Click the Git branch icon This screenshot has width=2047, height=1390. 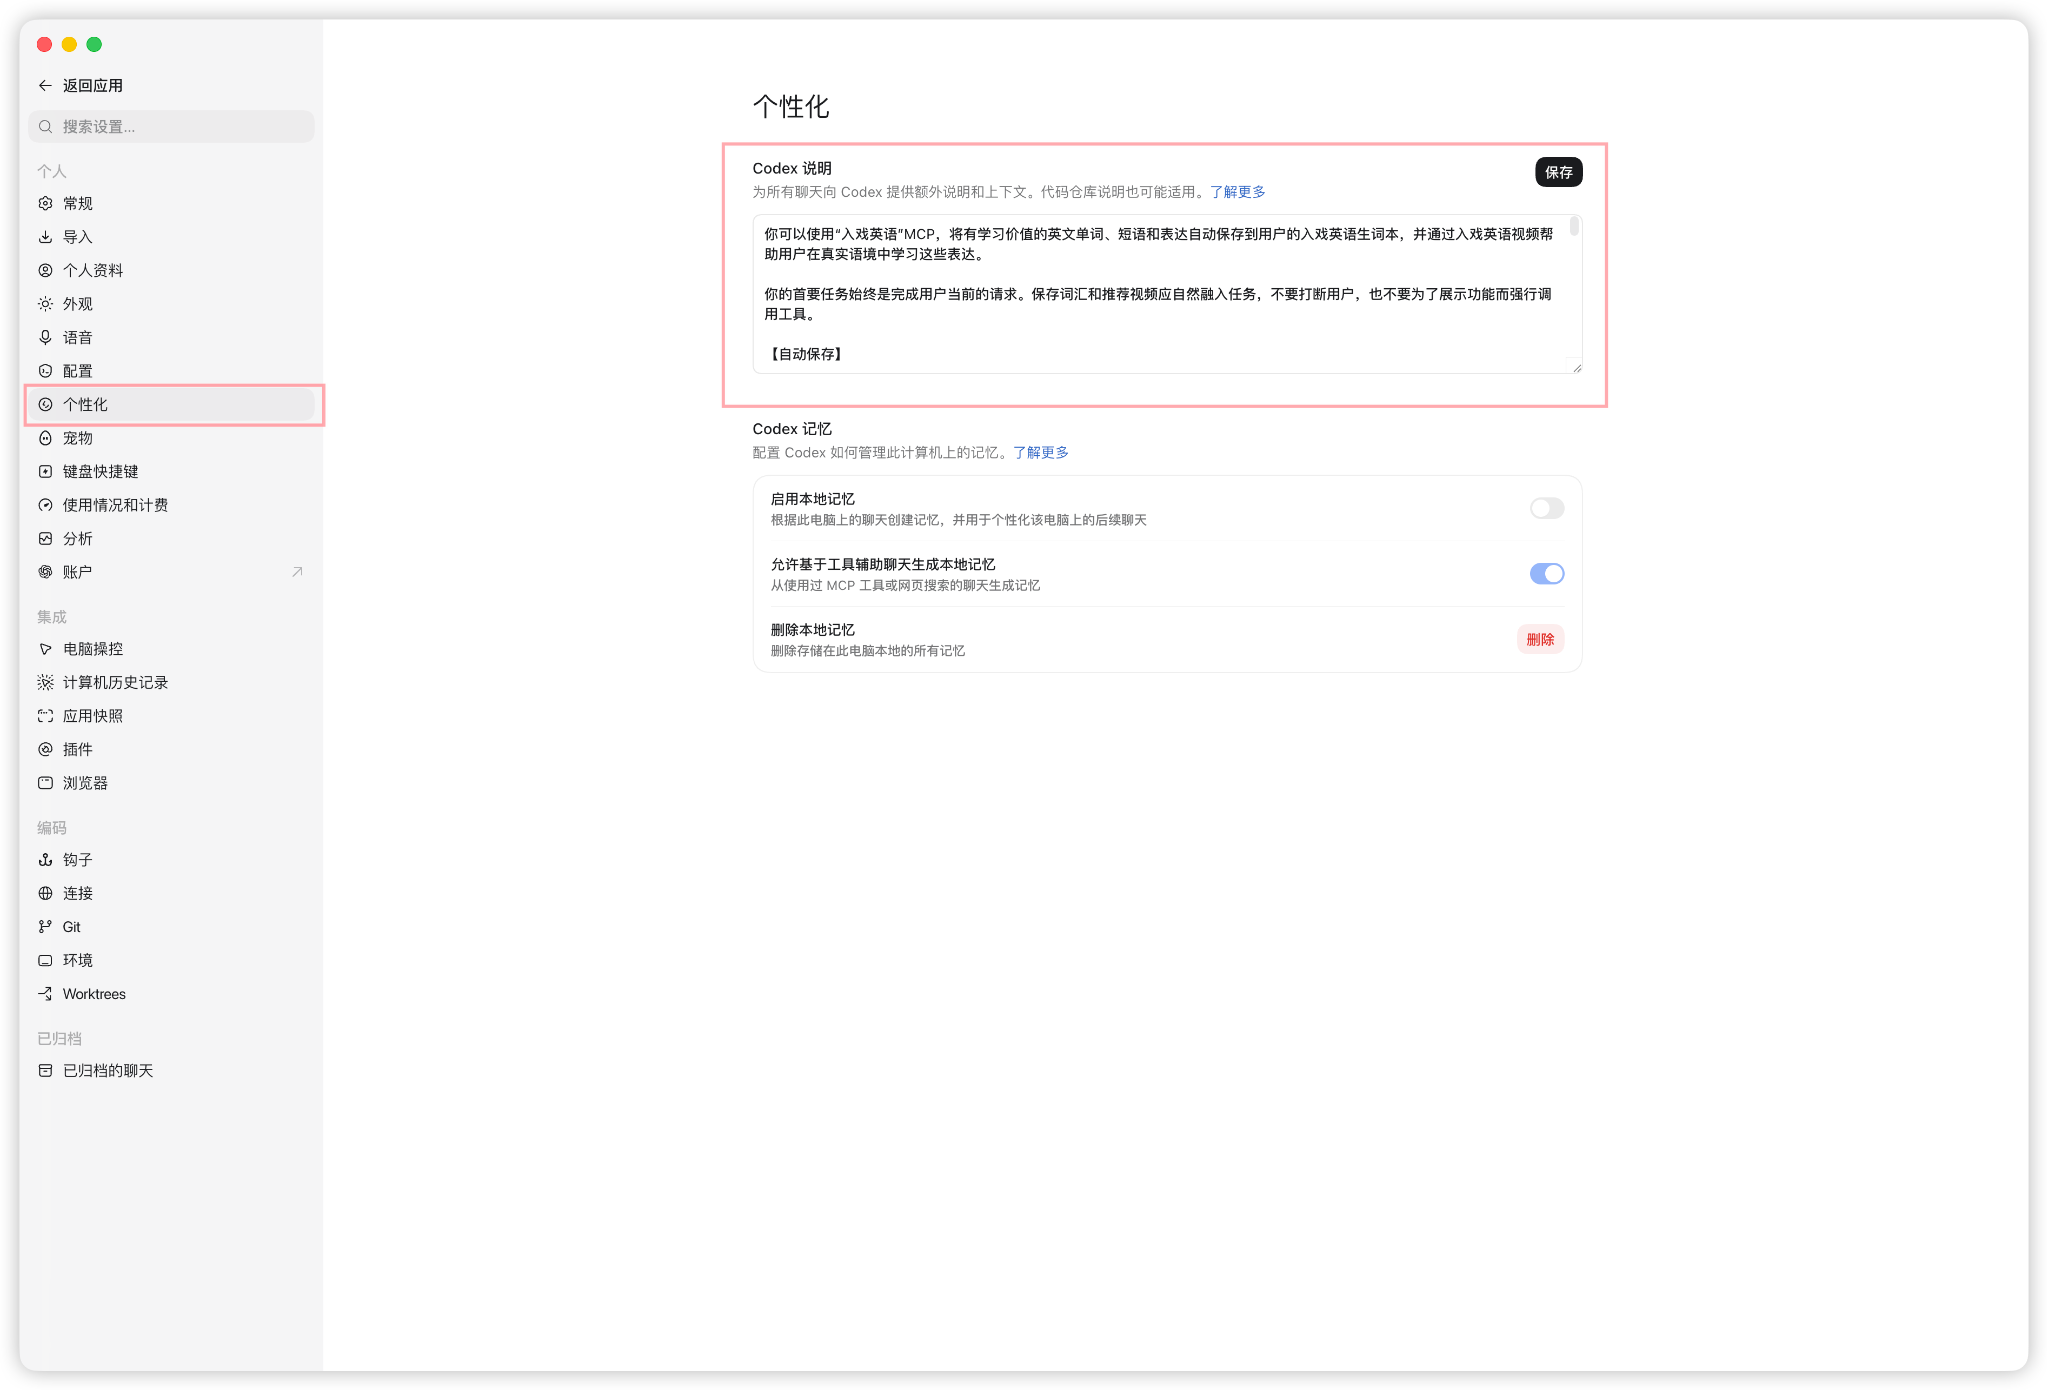click(x=45, y=927)
